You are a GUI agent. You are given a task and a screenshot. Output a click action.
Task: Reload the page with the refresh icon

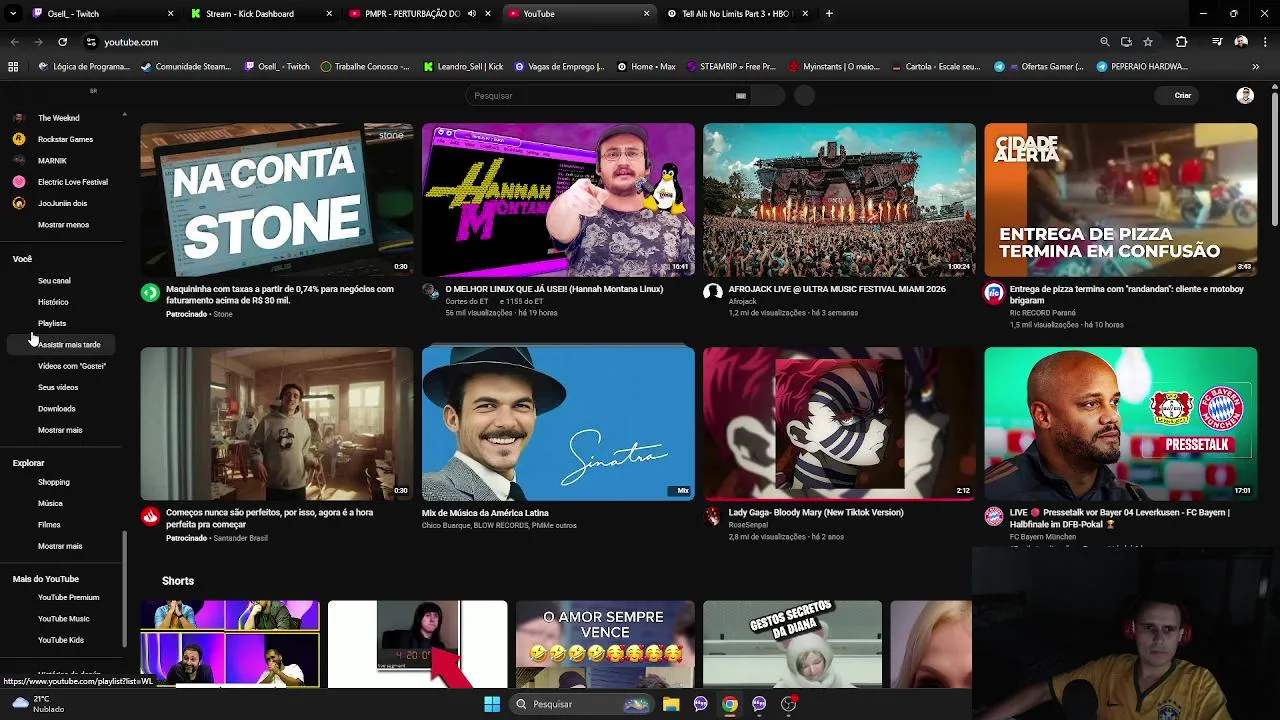(x=62, y=42)
